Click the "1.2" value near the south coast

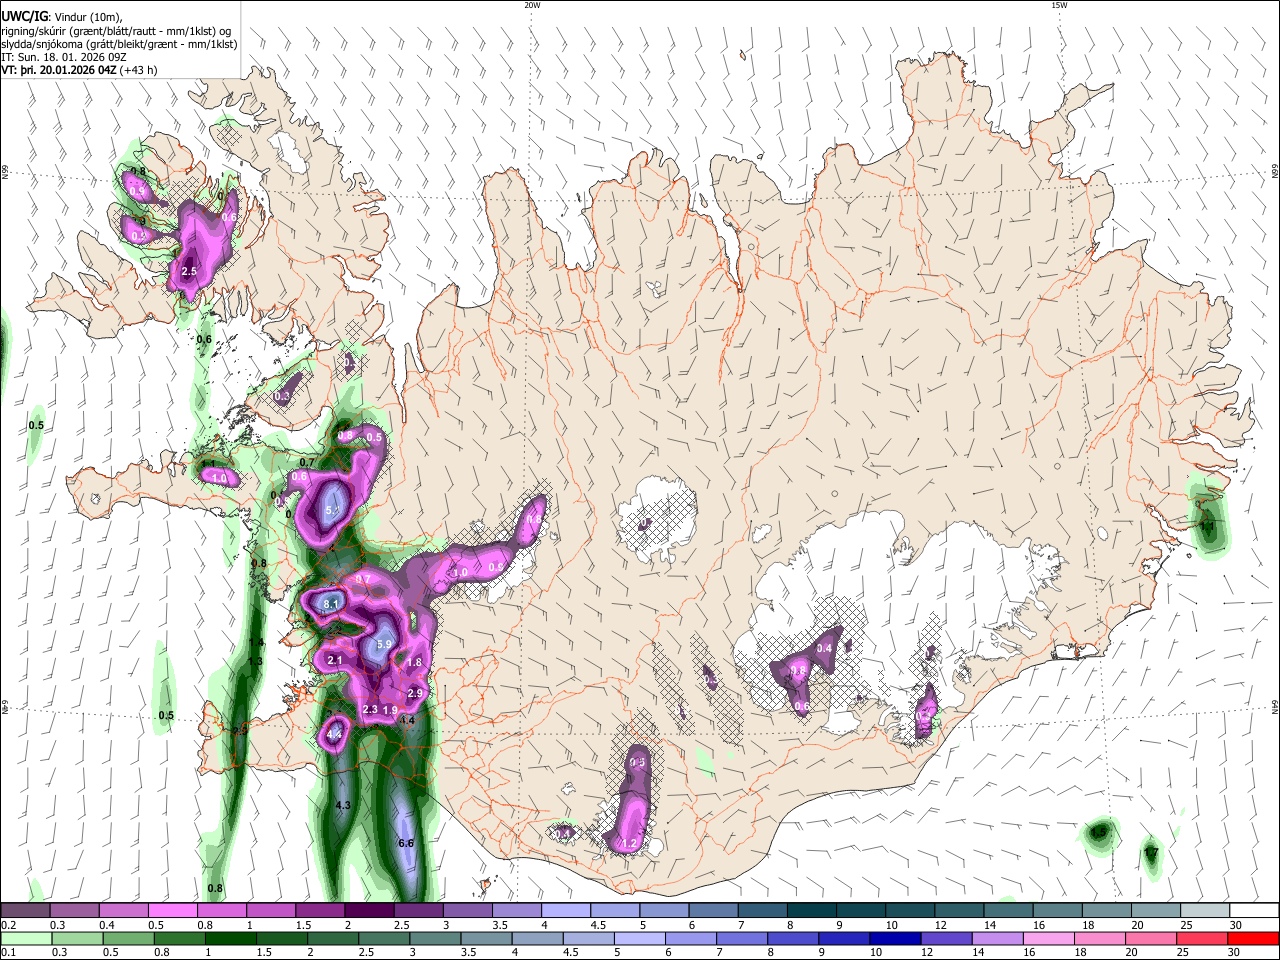tap(629, 844)
